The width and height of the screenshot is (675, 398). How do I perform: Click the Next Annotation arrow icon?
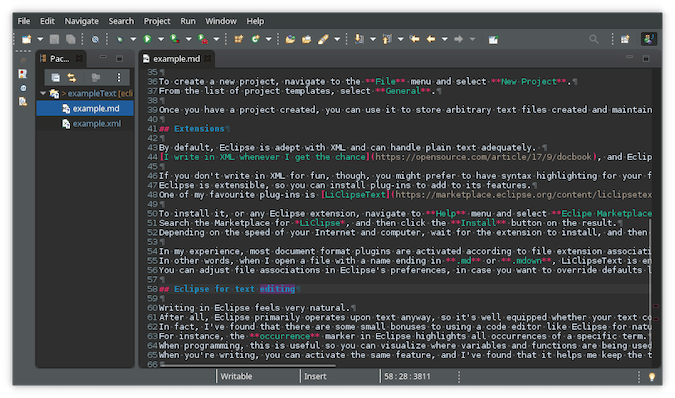point(359,39)
